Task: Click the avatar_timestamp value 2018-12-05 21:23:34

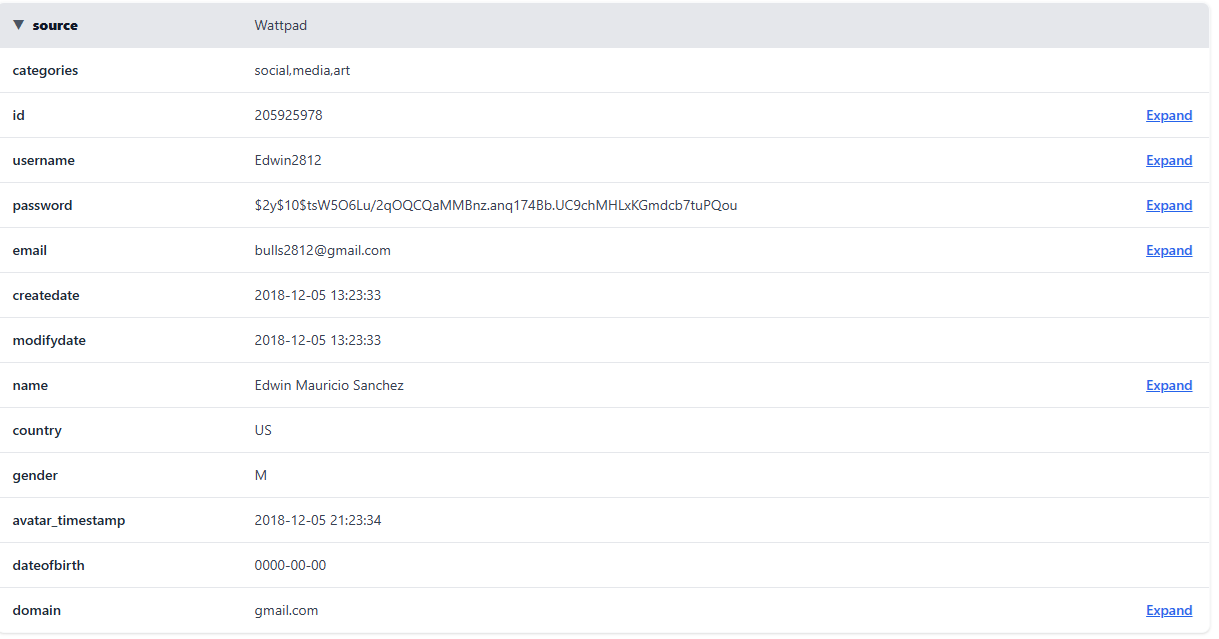Action: [x=318, y=520]
